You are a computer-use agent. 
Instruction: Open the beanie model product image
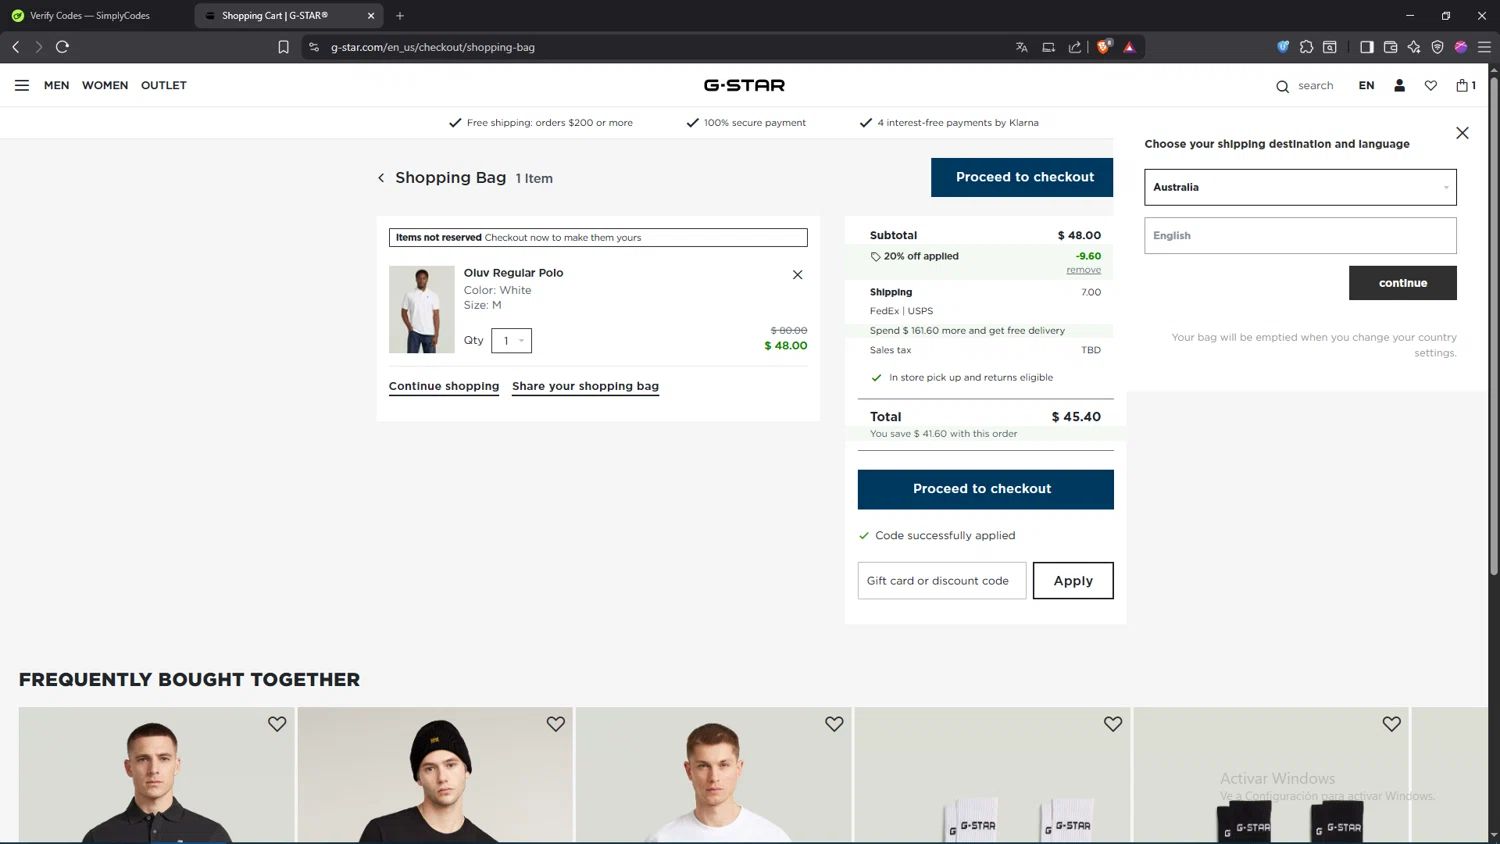pyautogui.click(x=435, y=776)
